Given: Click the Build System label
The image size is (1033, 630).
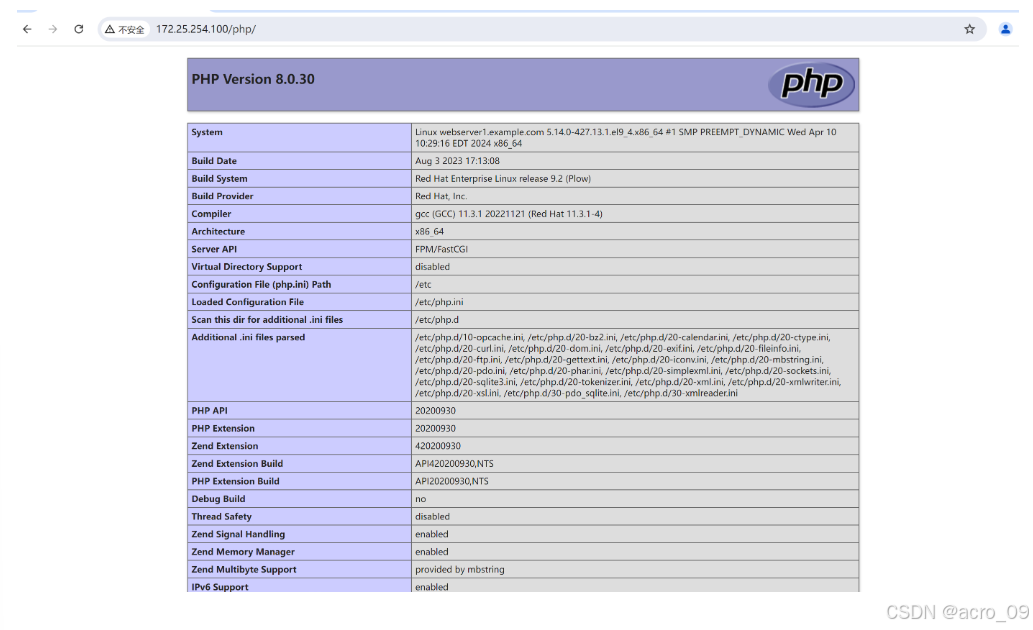Looking at the screenshot, I should coord(219,179).
